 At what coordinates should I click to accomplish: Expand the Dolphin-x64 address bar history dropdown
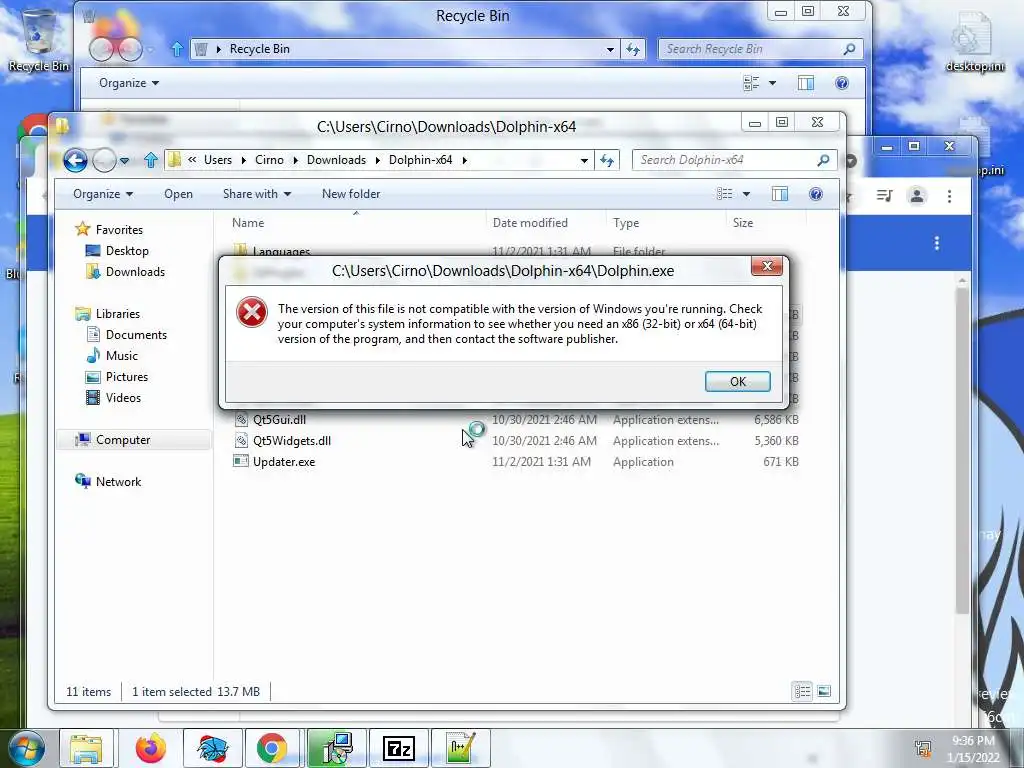(584, 161)
